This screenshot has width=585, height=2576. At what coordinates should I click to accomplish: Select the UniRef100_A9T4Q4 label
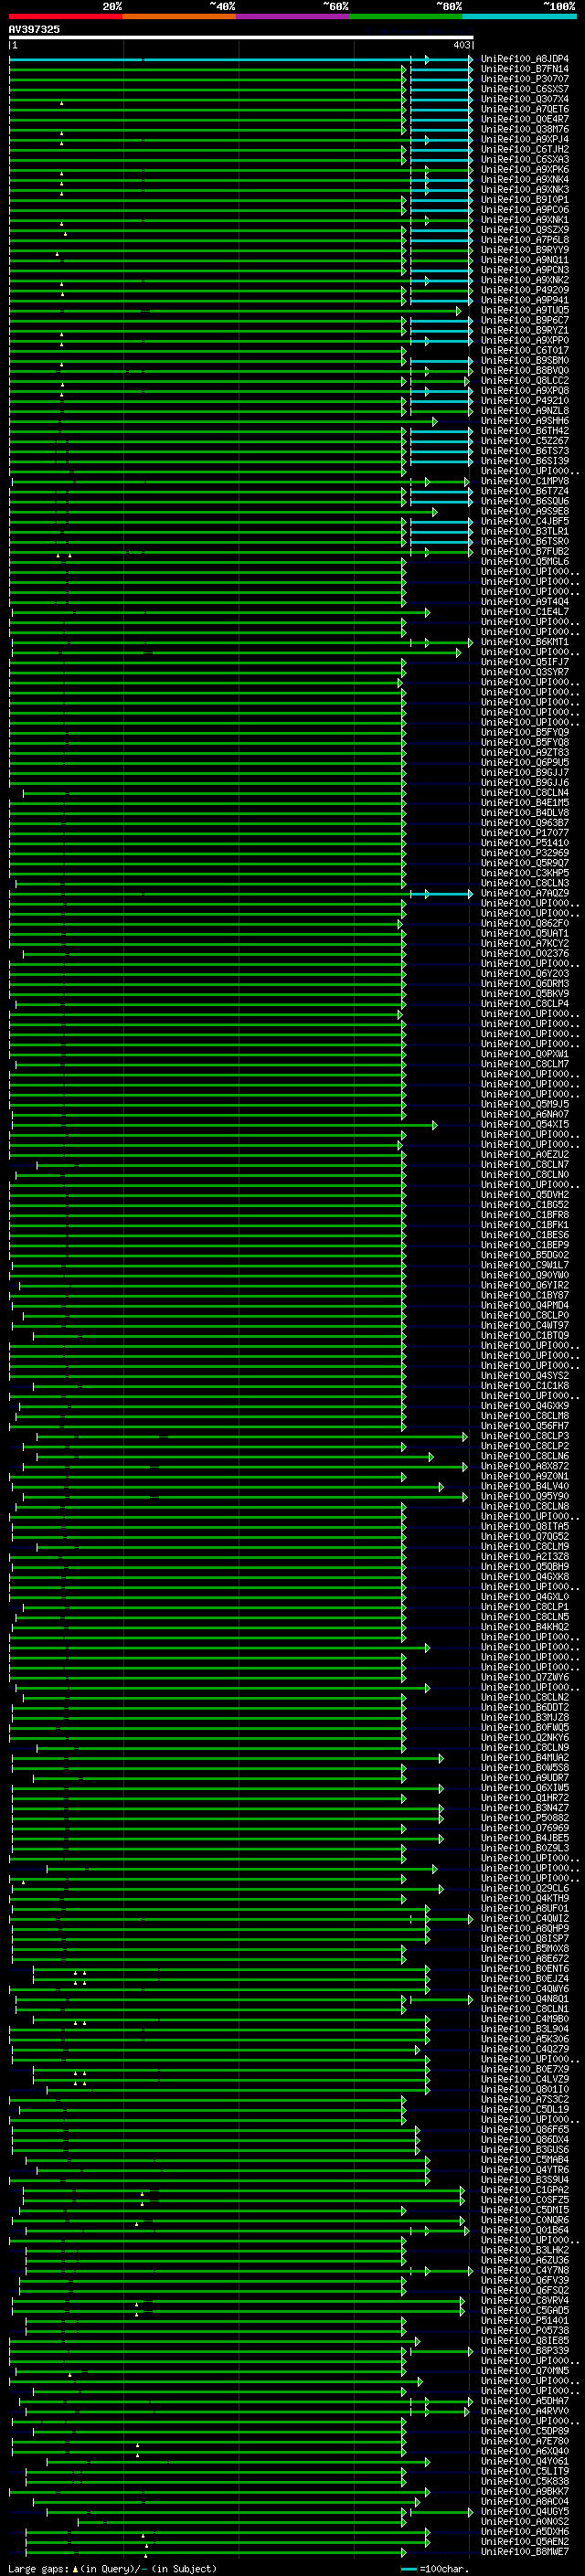(x=525, y=602)
